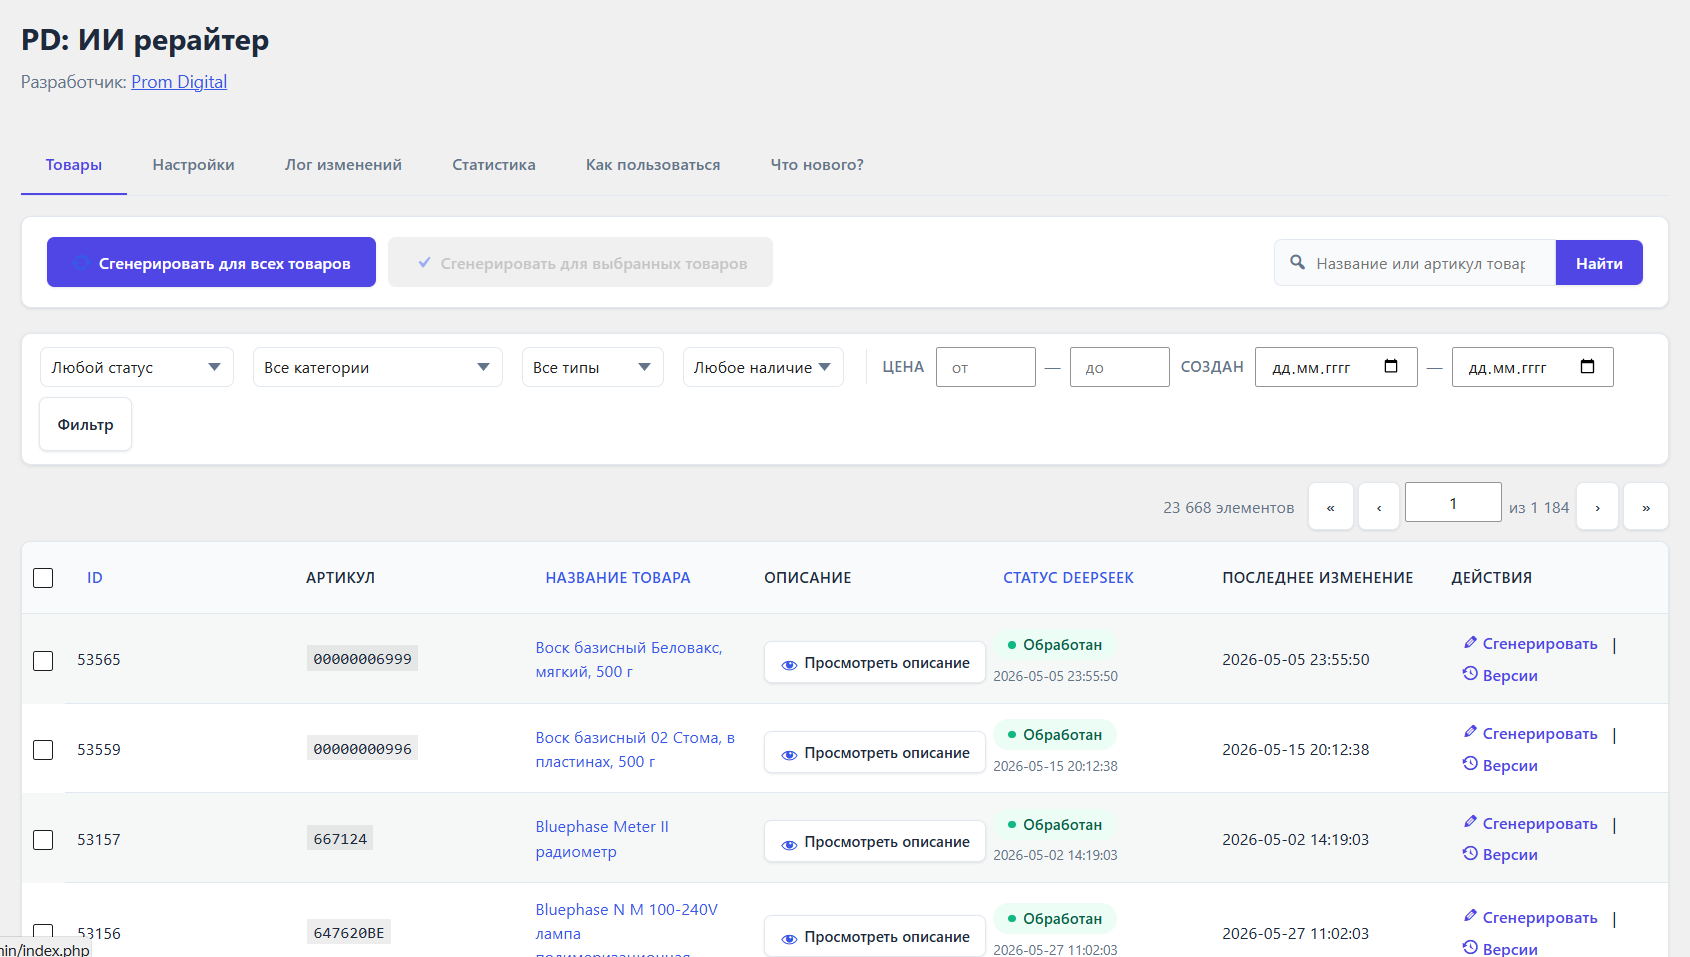Viewport: 1690px width, 957px height.
Task: Go to next page with single-arrow icon
Action: (1597, 507)
